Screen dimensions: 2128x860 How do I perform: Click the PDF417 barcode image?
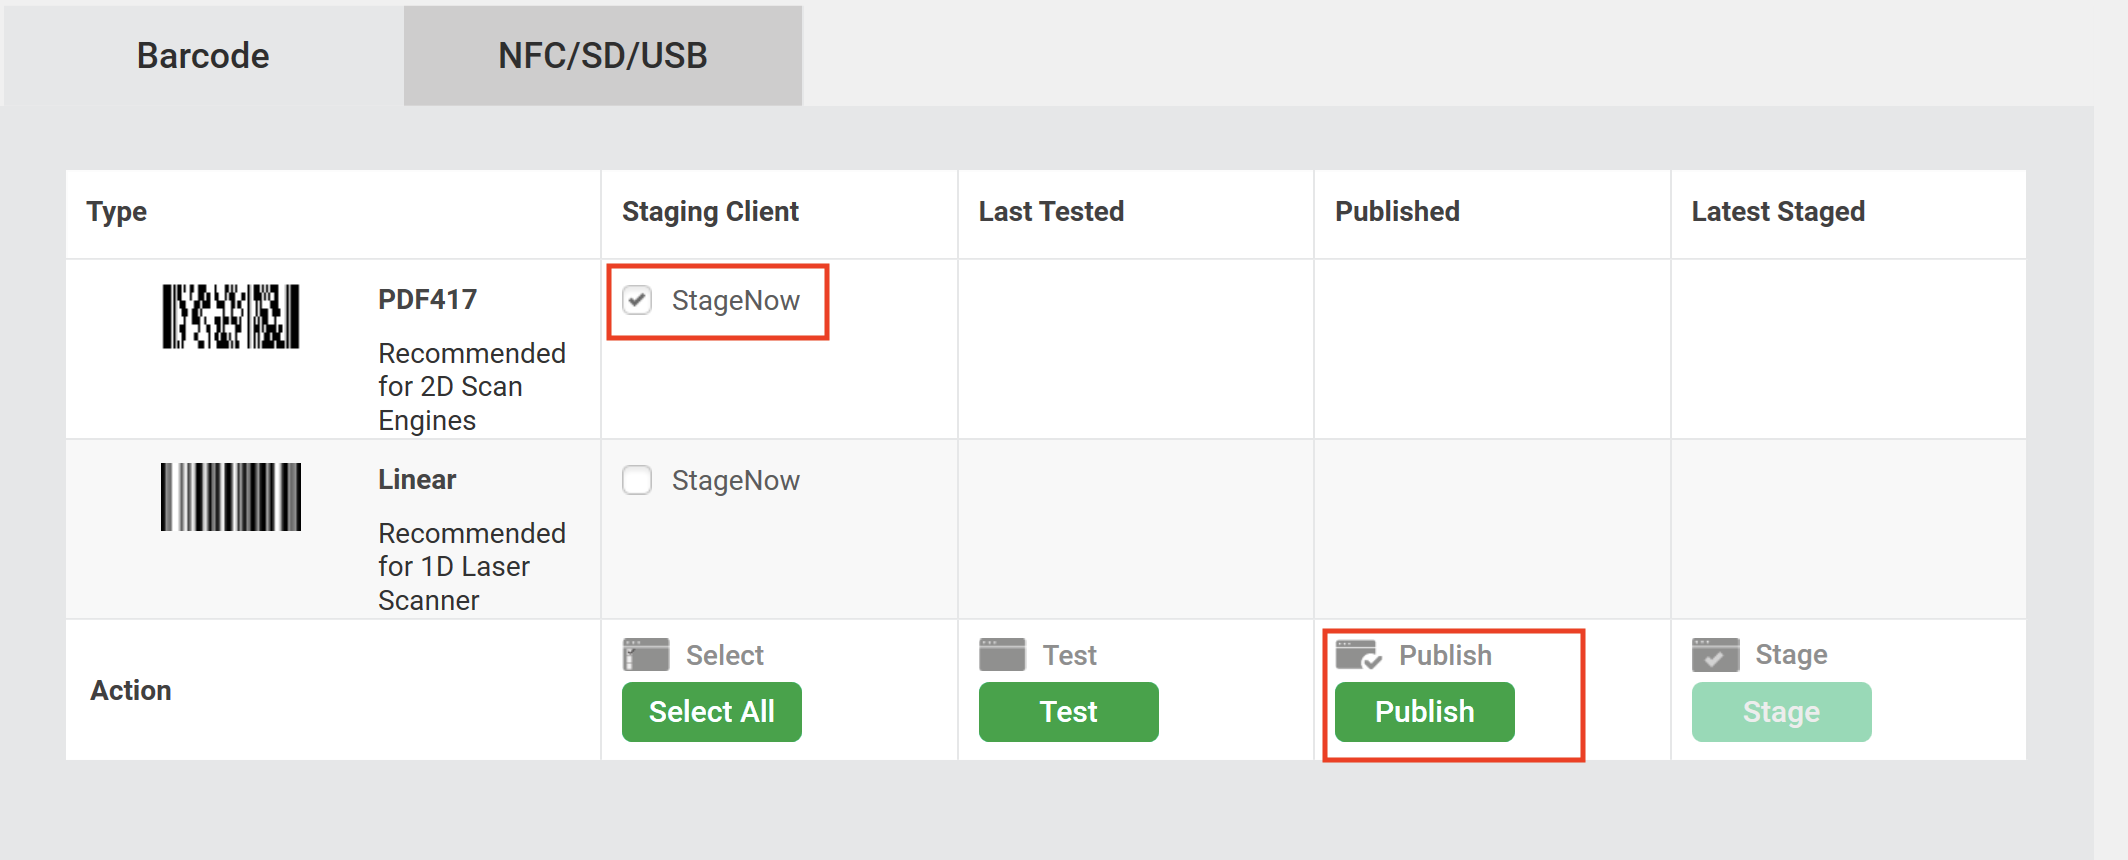click(x=231, y=316)
